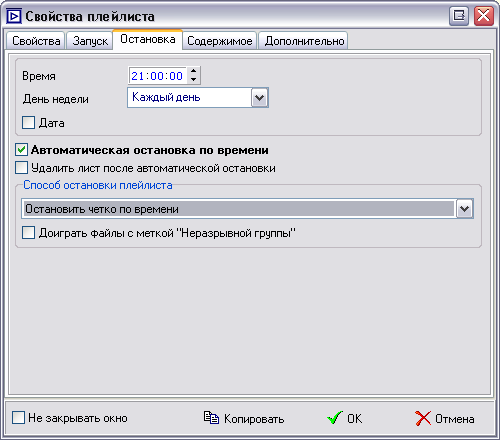Screen dimensions: 500x440
Task: Uncheck Автоматическая остановка по времени
Action: click(22, 150)
